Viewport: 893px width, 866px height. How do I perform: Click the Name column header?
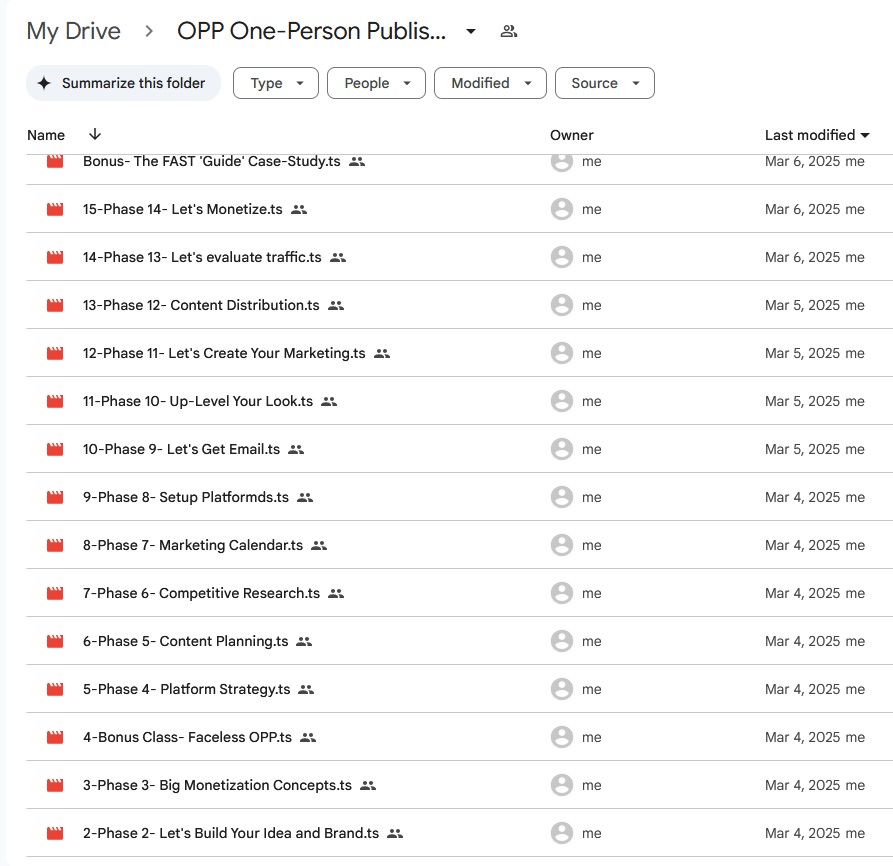pyautogui.click(x=46, y=135)
